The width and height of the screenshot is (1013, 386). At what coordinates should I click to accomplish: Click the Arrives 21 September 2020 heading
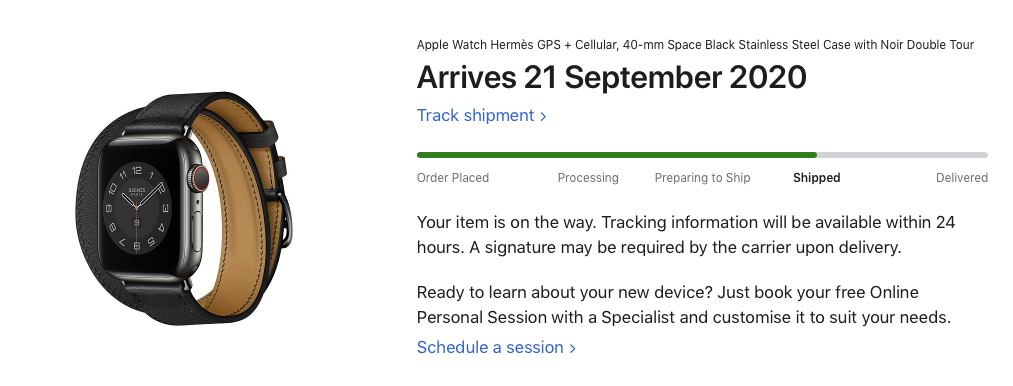click(x=612, y=78)
